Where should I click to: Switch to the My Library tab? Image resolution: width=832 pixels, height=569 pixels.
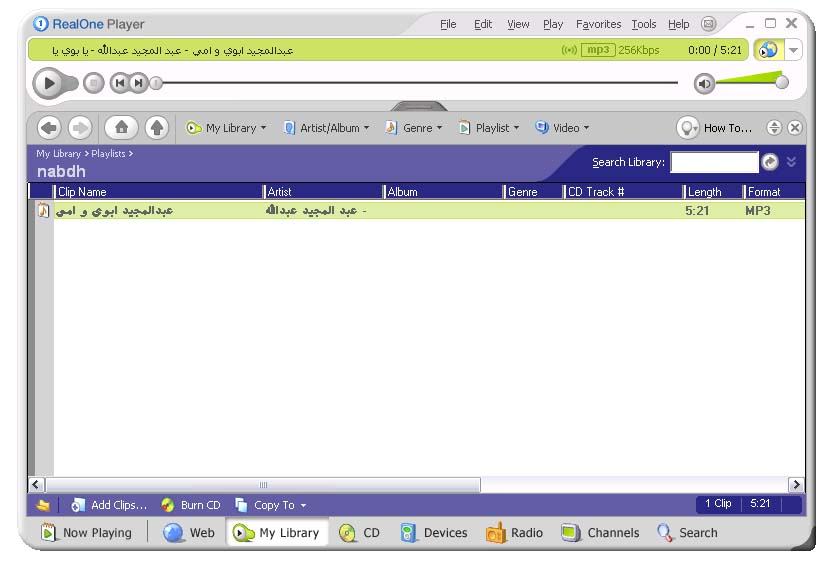[277, 533]
